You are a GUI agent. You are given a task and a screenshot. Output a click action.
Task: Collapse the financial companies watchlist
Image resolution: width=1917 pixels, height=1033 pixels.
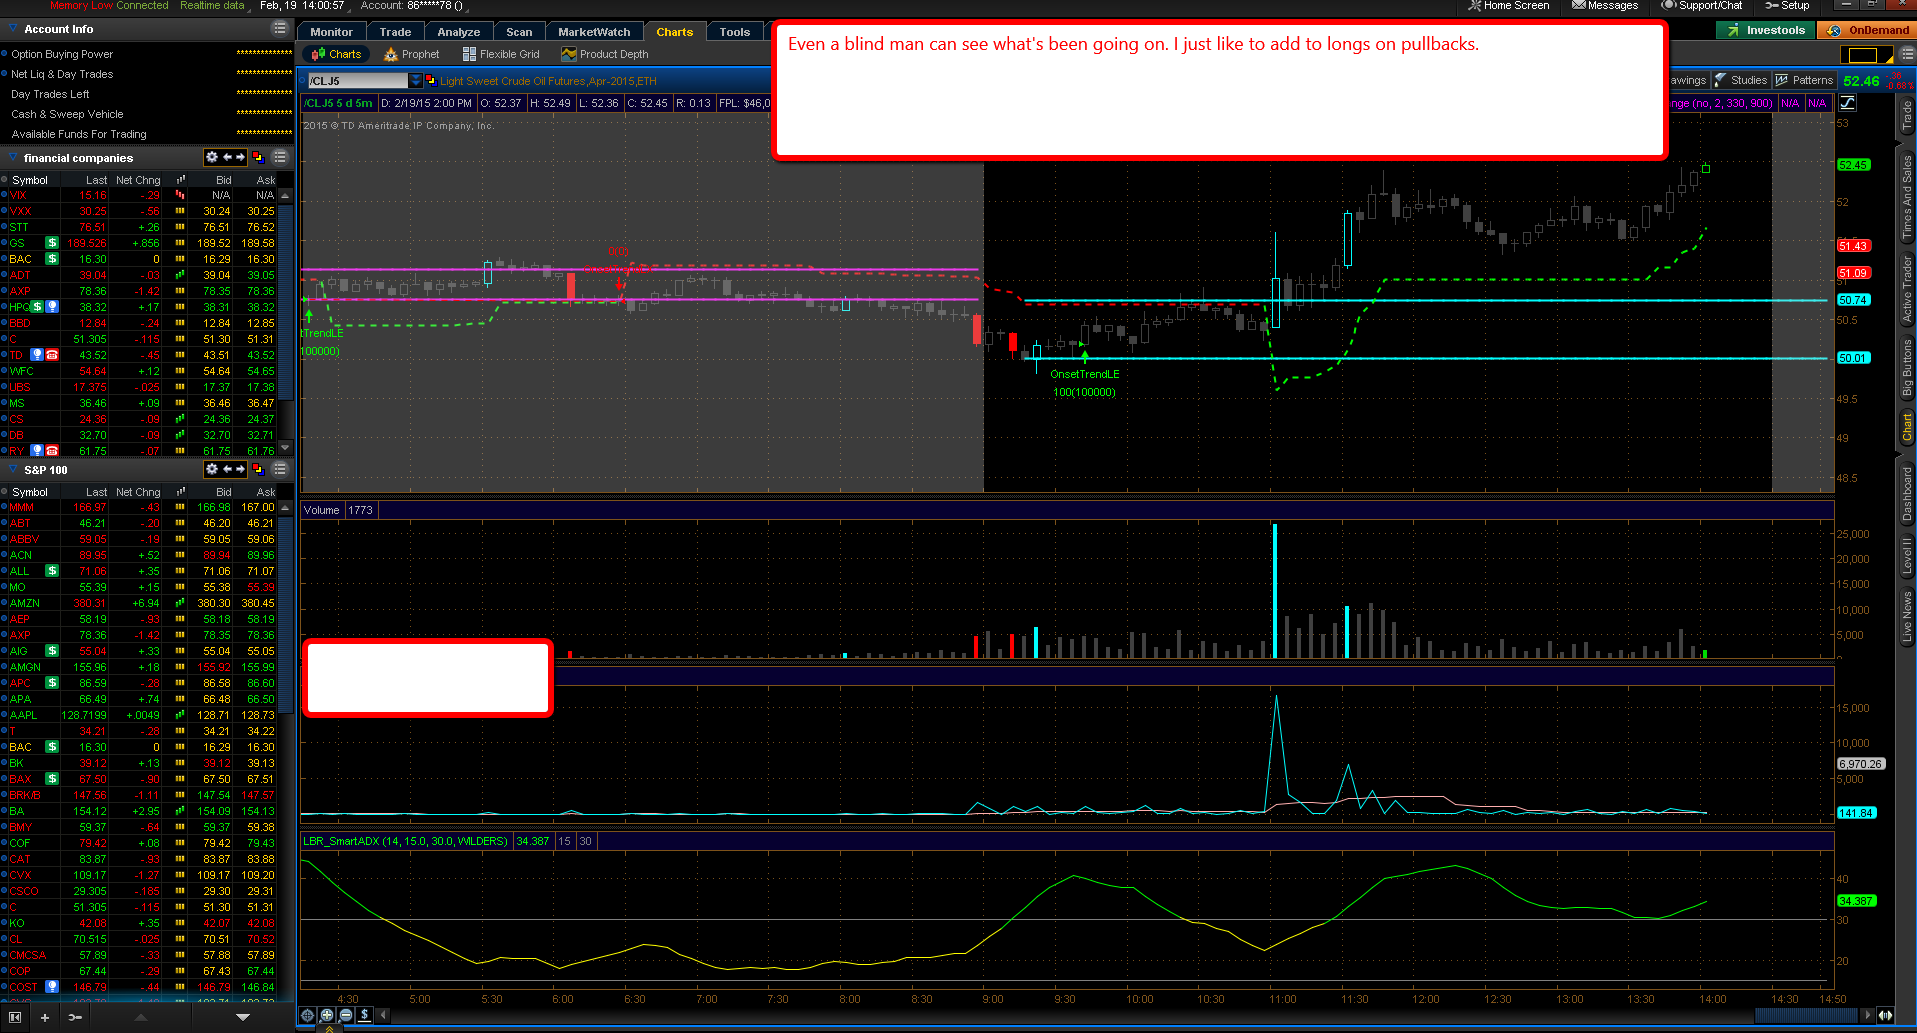click(13, 158)
